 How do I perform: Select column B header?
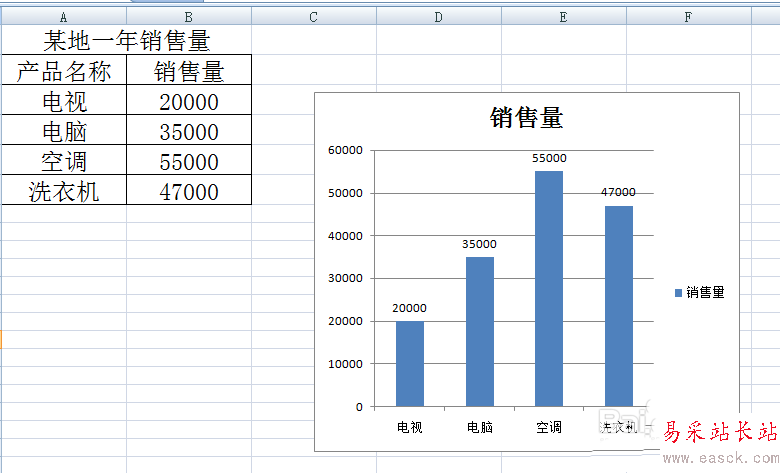pos(189,17)
